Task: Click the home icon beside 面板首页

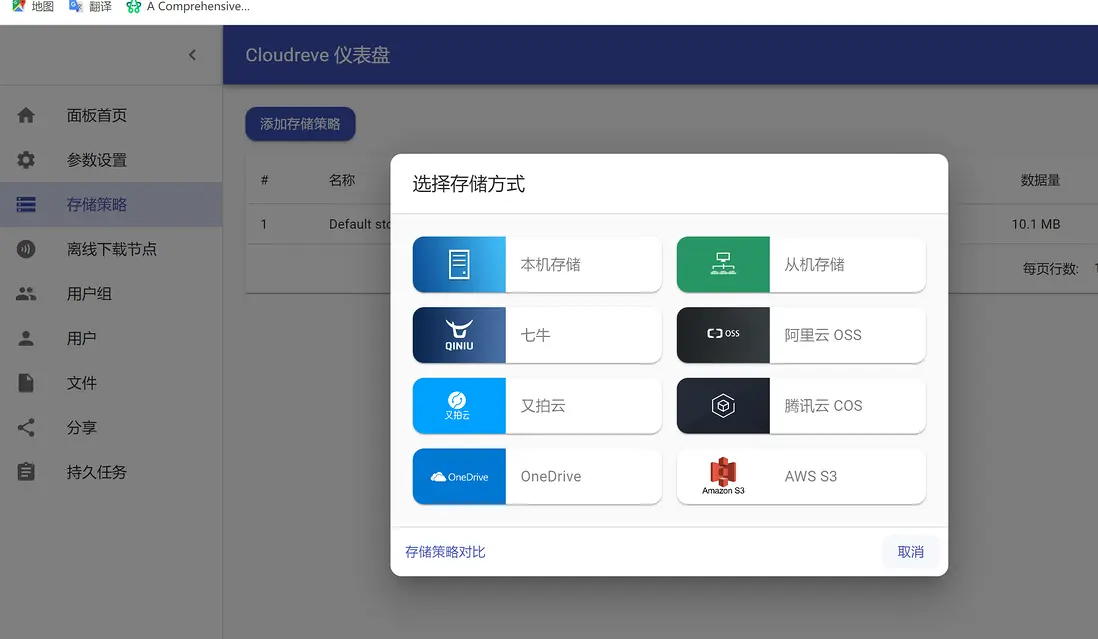Action: tap(26, 115)
